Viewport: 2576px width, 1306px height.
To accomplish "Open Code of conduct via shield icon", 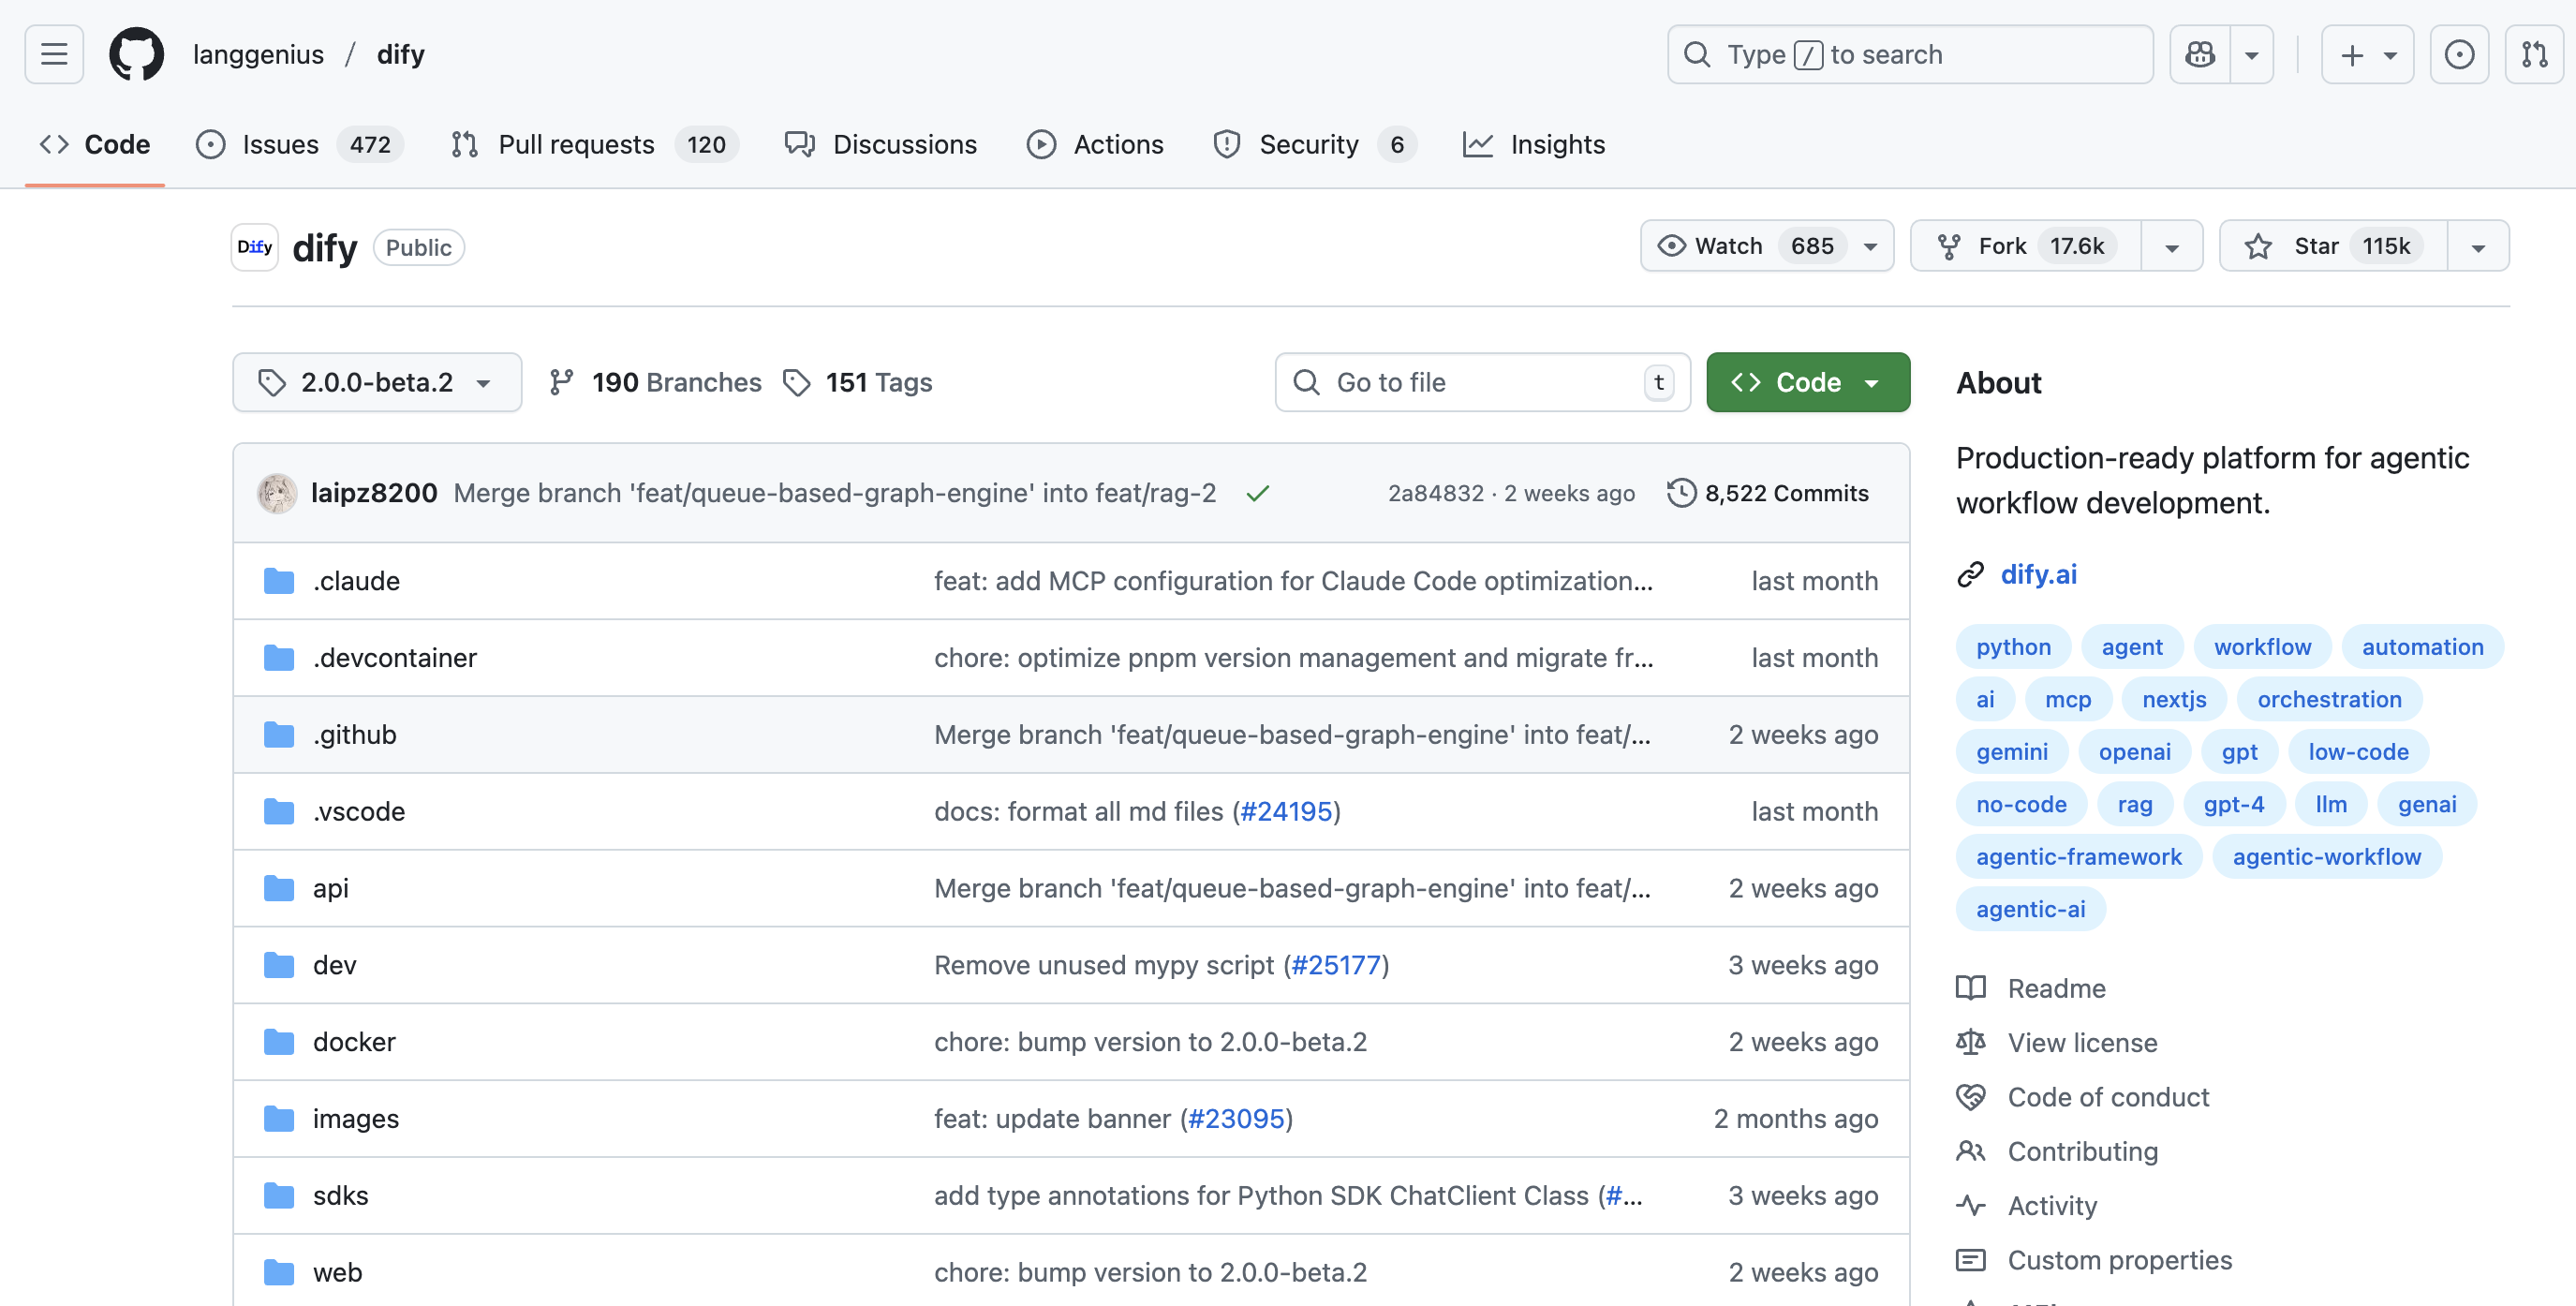I will click(1971, 1096).
